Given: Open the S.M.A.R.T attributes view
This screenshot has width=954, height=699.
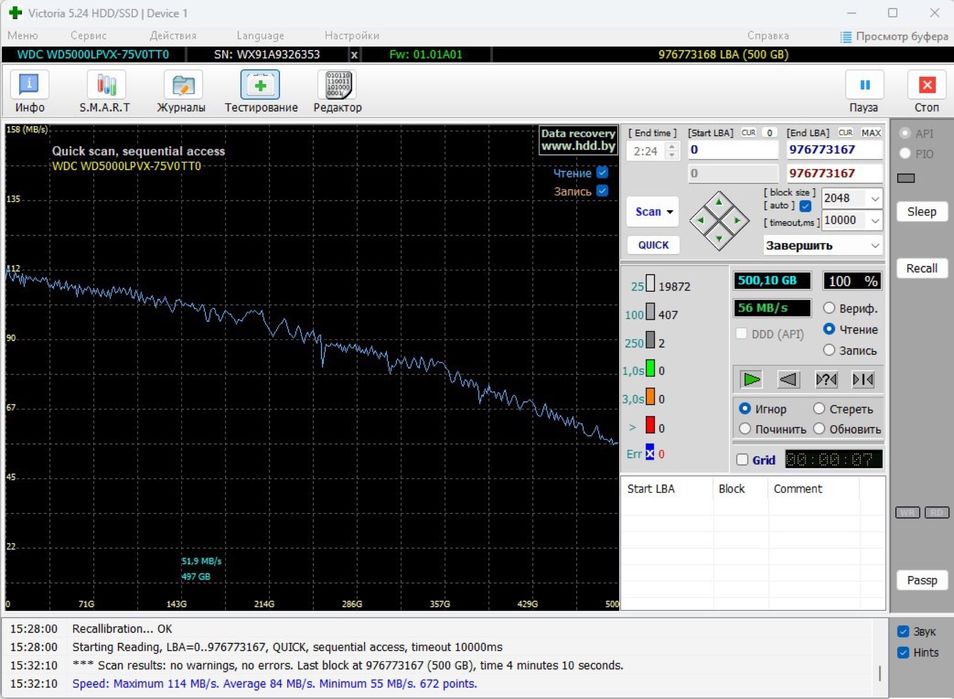Looking at the screenshot, I should (105, 91).
